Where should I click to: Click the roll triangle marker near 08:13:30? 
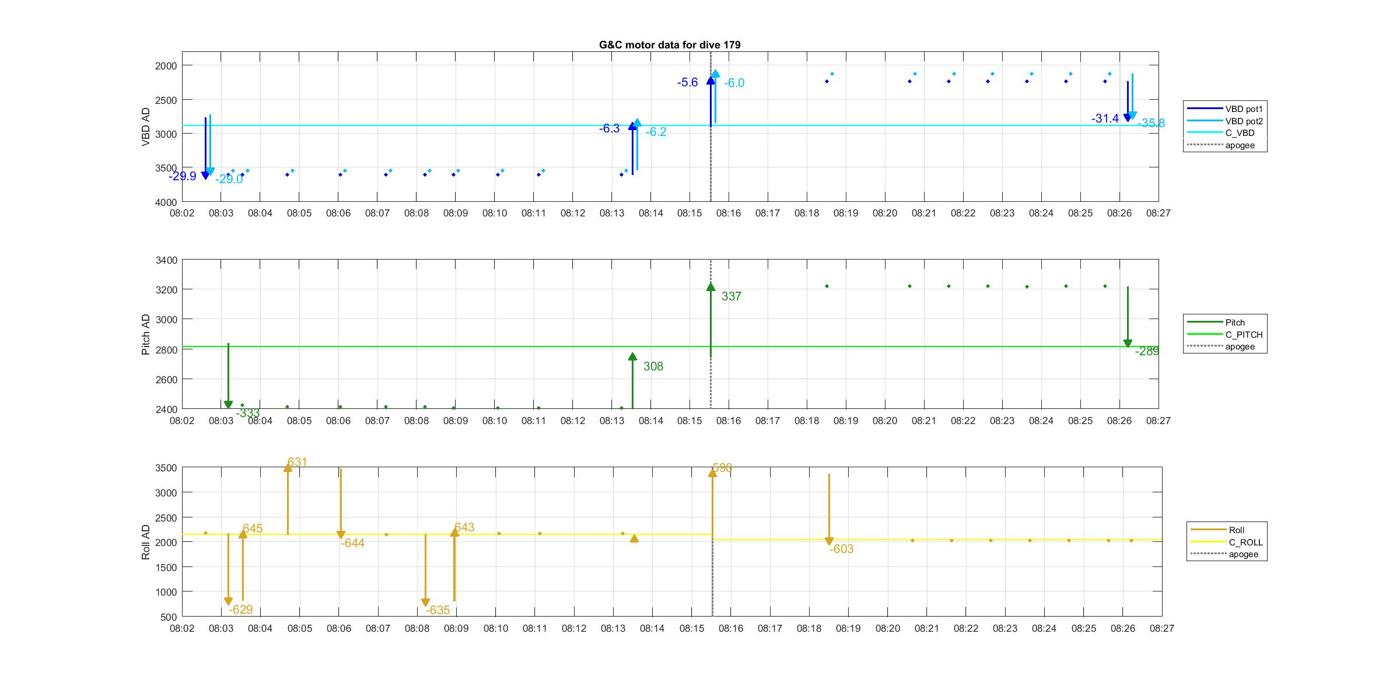point(634,538)
